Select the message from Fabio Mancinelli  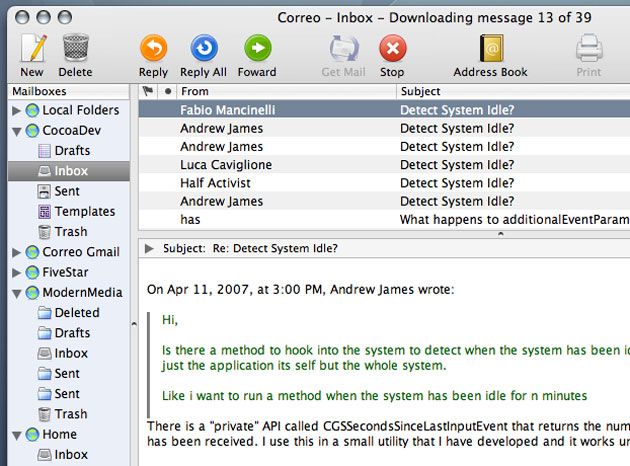pyautogui.click(x=385, y=110)
